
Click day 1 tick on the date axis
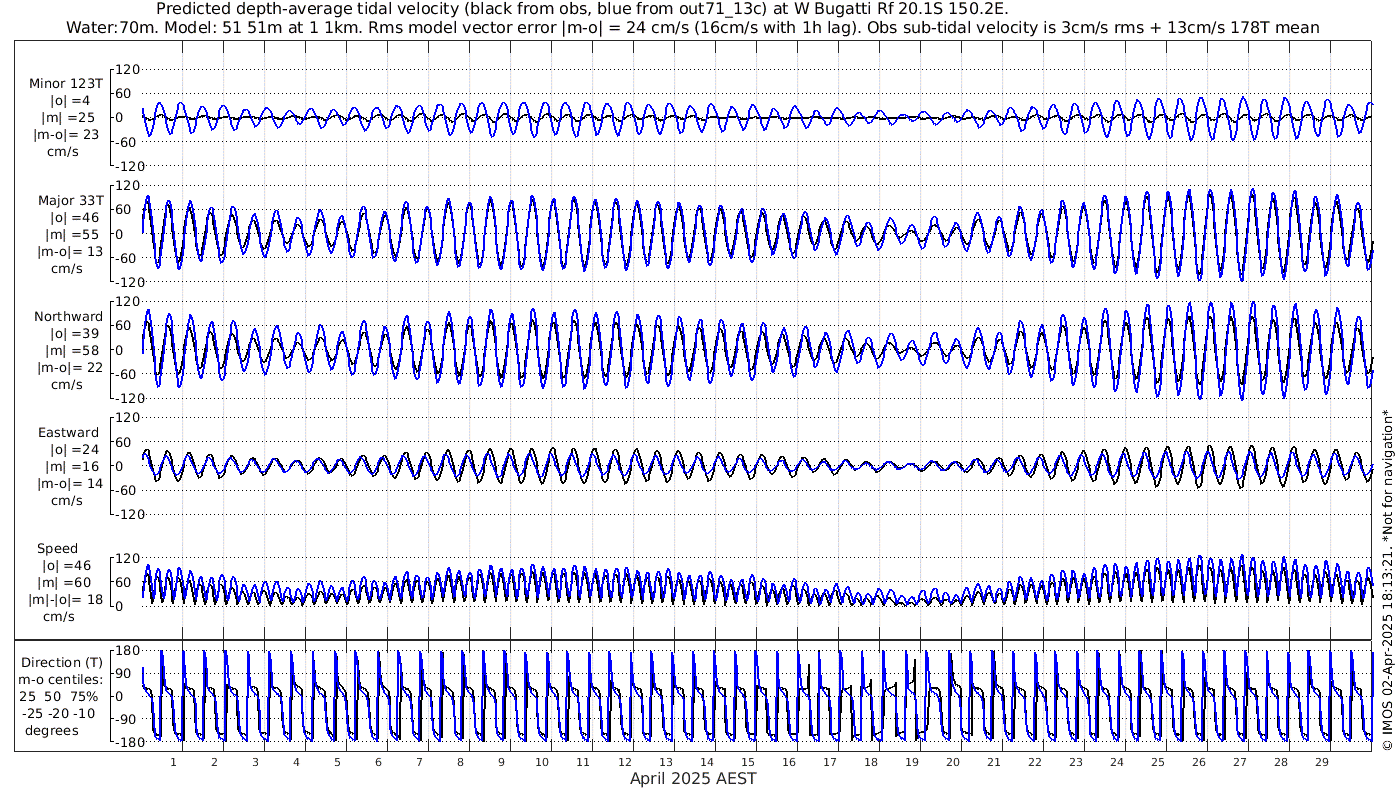pos(173,762)
